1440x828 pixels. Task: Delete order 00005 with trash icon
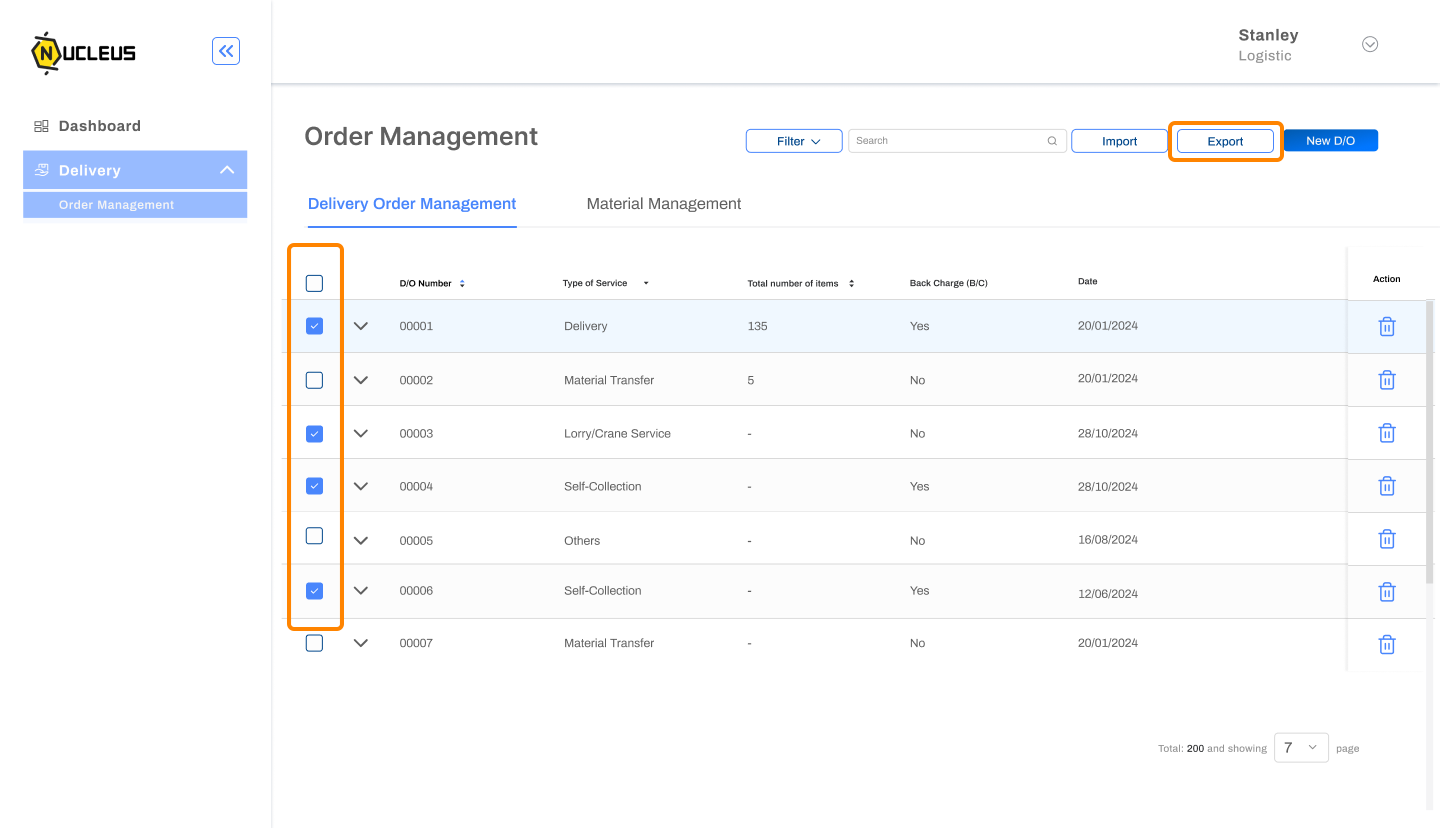coord(1387,539)
